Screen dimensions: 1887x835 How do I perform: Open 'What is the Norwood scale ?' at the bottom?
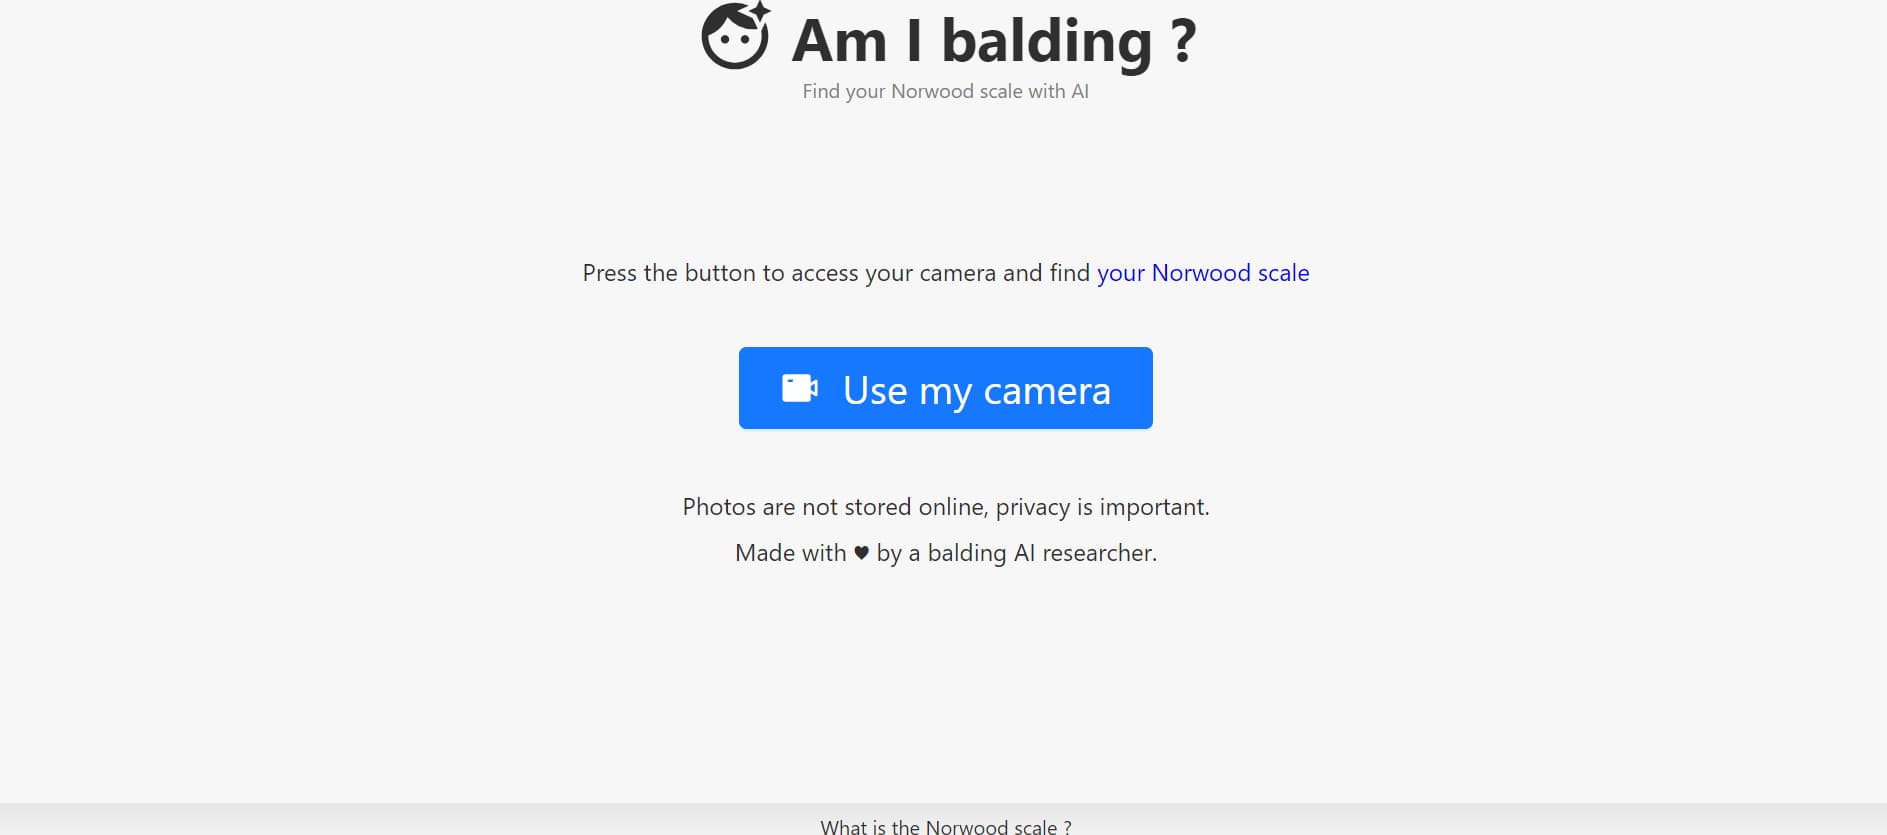[x=946, y=827]
